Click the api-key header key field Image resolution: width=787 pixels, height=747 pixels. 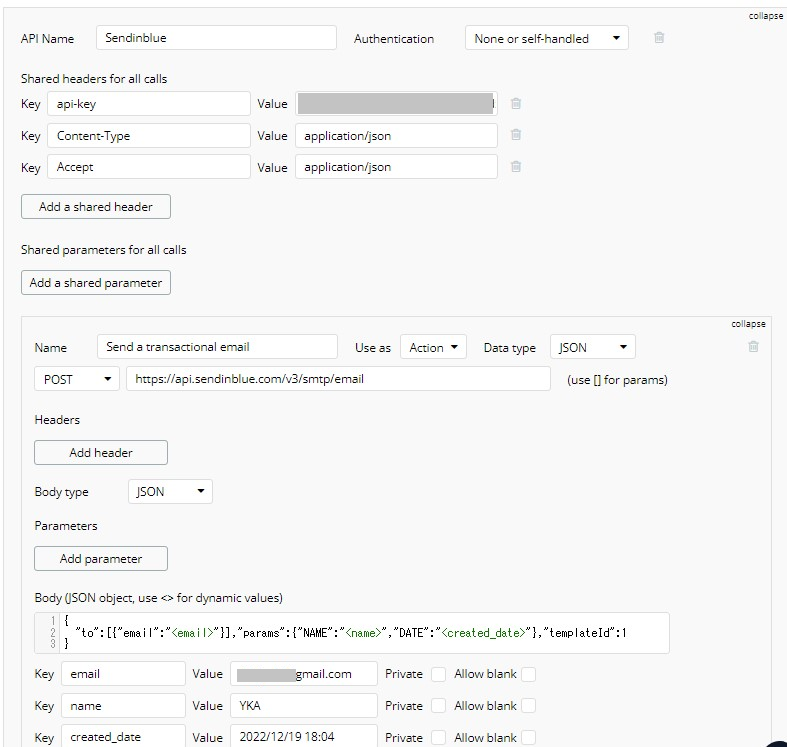point(149,104)
